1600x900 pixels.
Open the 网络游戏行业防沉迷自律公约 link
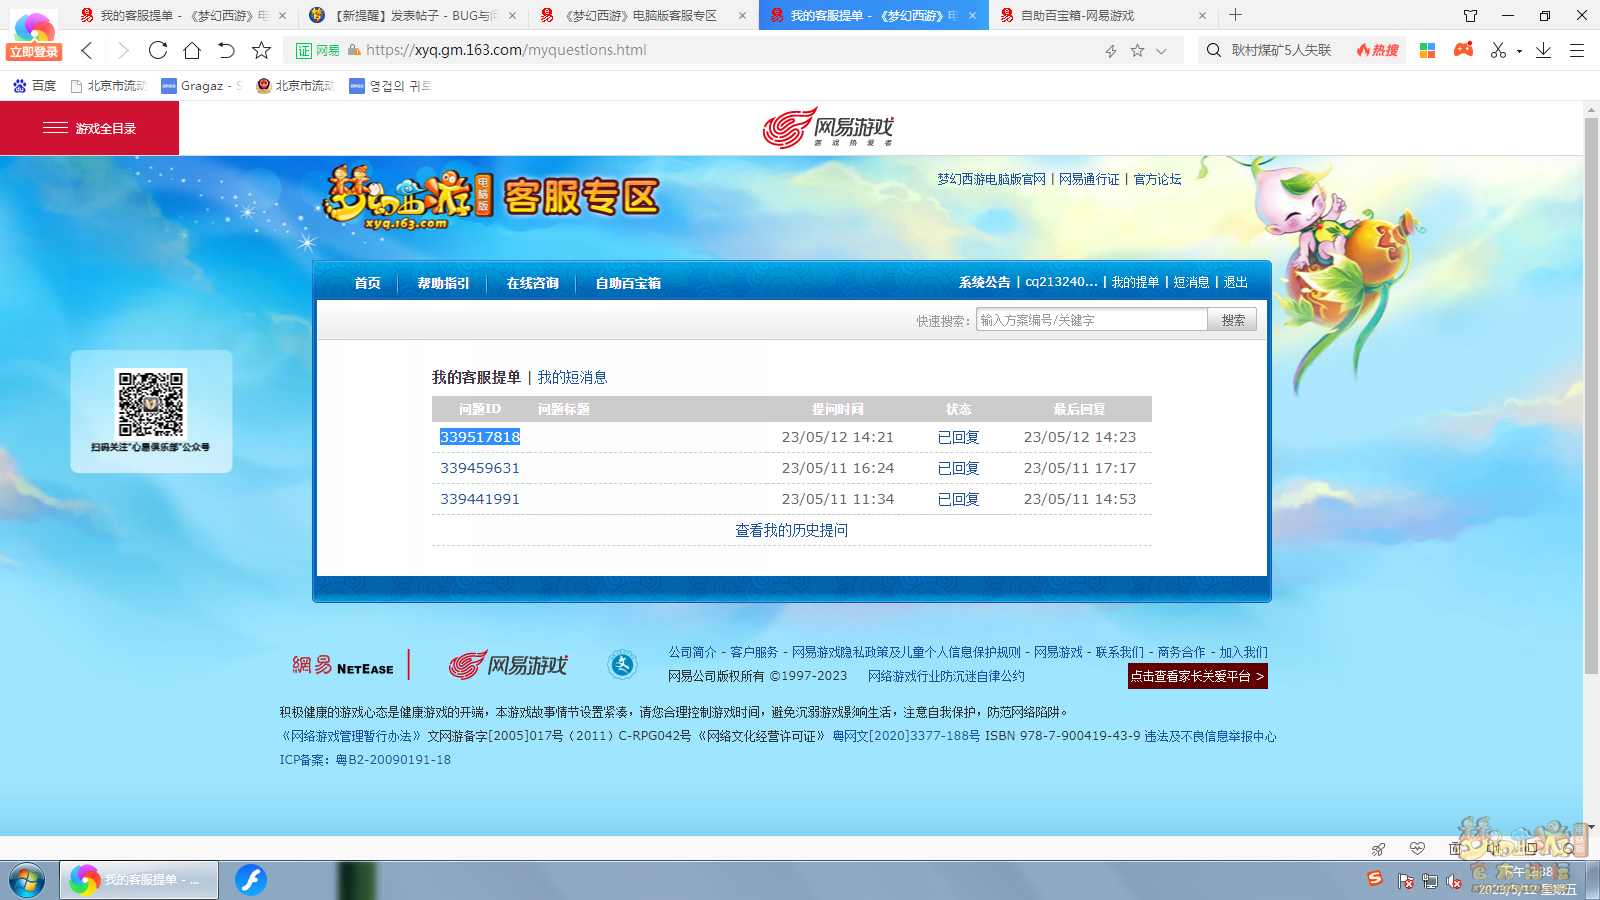point(946,676)
